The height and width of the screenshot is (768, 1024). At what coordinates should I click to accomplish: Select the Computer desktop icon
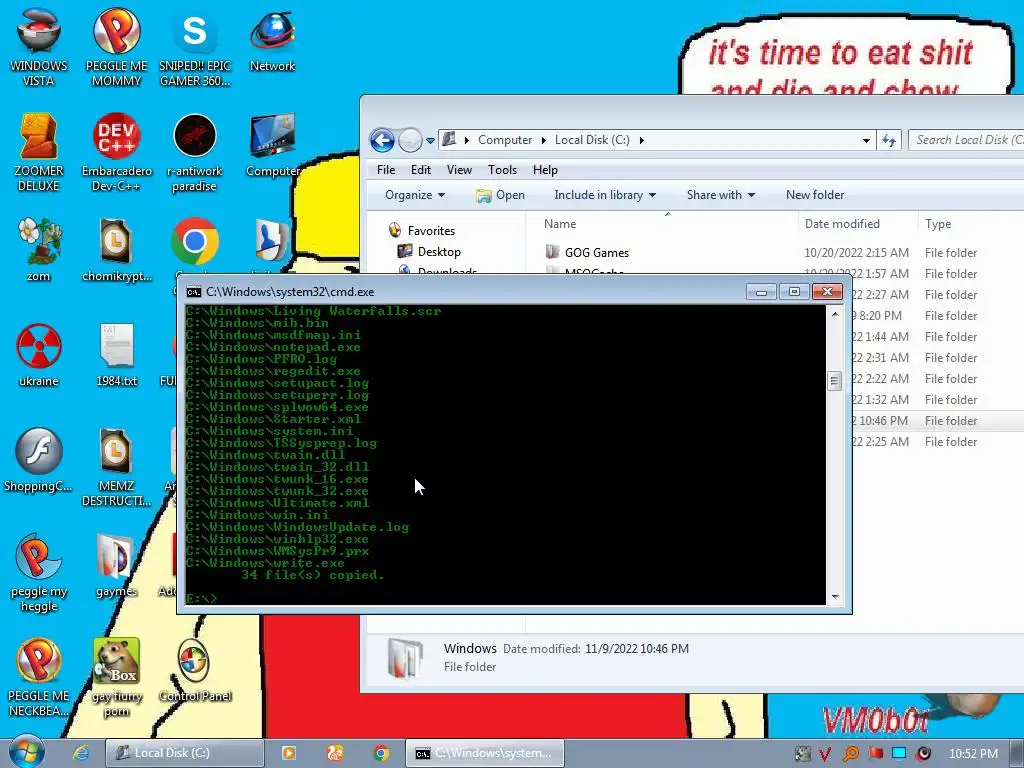272,146
